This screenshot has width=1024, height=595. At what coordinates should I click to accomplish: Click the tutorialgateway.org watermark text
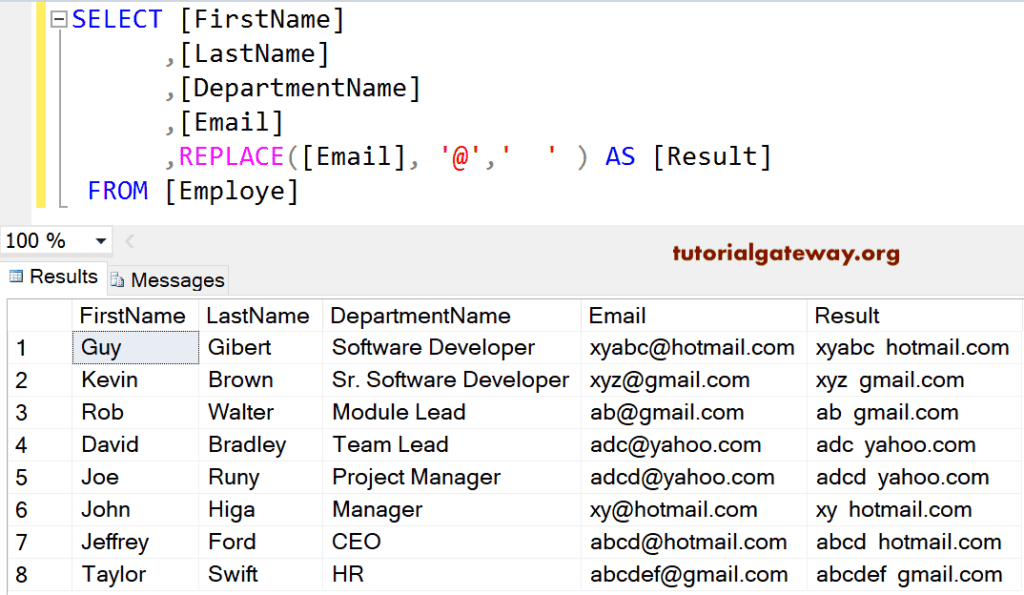[x=787, y=255]
